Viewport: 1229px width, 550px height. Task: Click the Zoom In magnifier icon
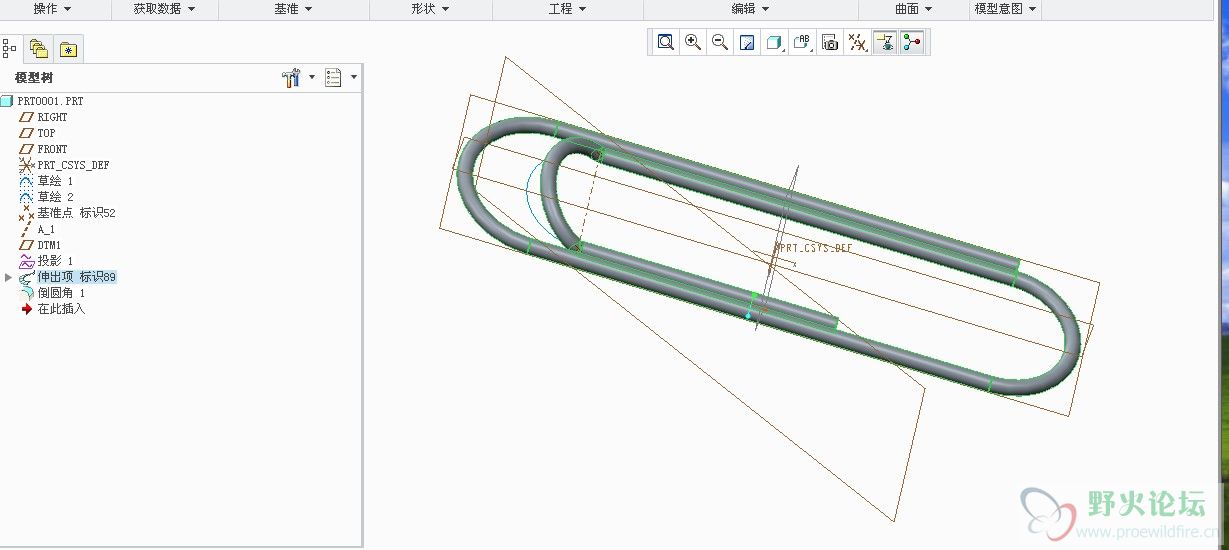pyautogui.click(x=693, y=42)
